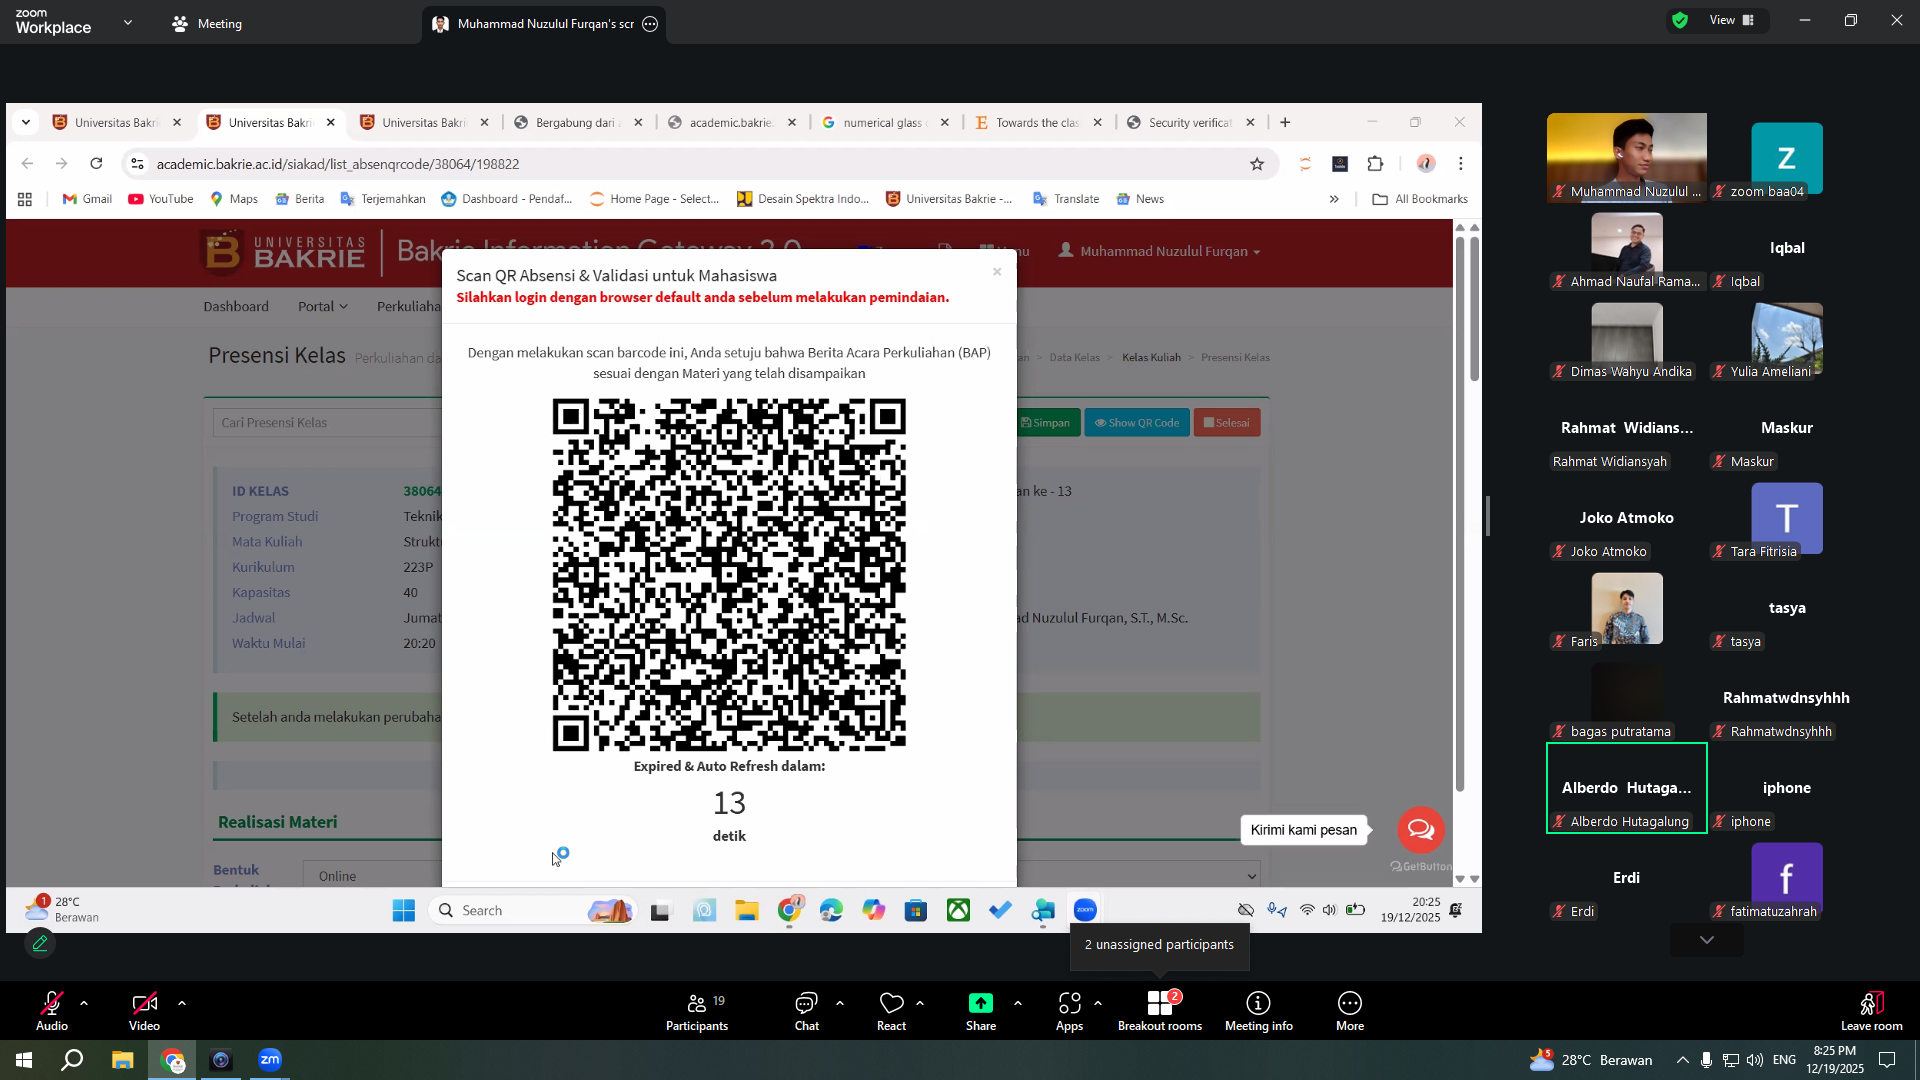The width and height of the screenshot is (1920, 1080).
Task: Click the Show QR Code button
Action: (x=1137, y=423)
